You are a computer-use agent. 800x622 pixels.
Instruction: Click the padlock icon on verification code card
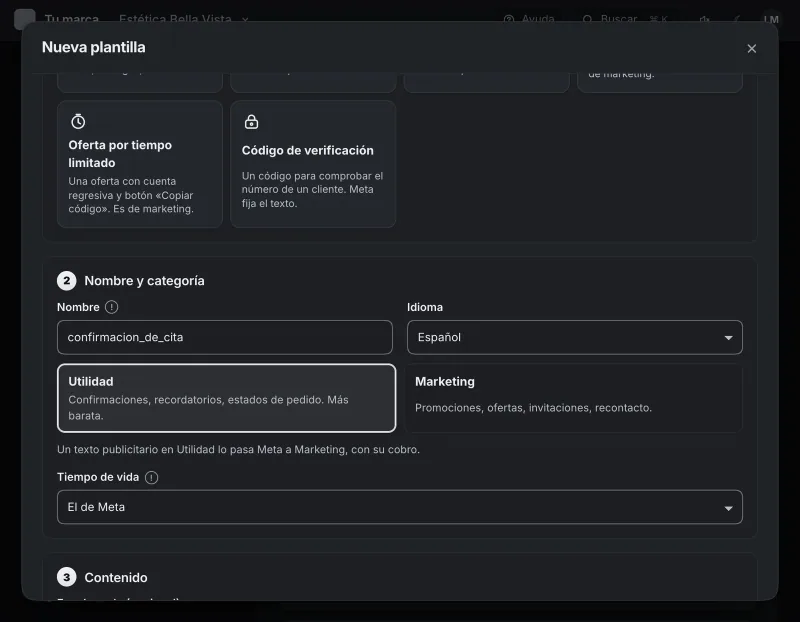coord(252,121)
